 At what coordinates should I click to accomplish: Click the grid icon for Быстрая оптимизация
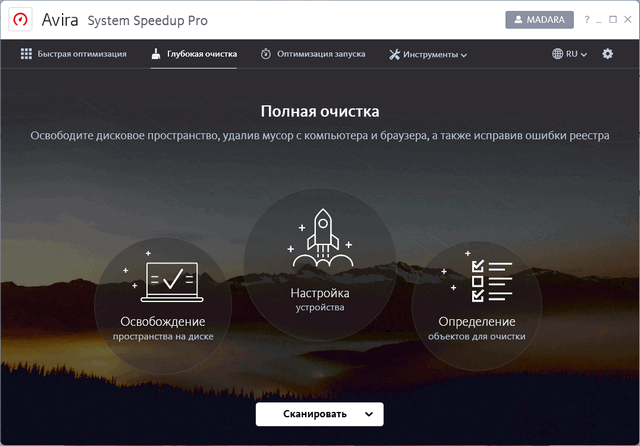tap(26, 54)
